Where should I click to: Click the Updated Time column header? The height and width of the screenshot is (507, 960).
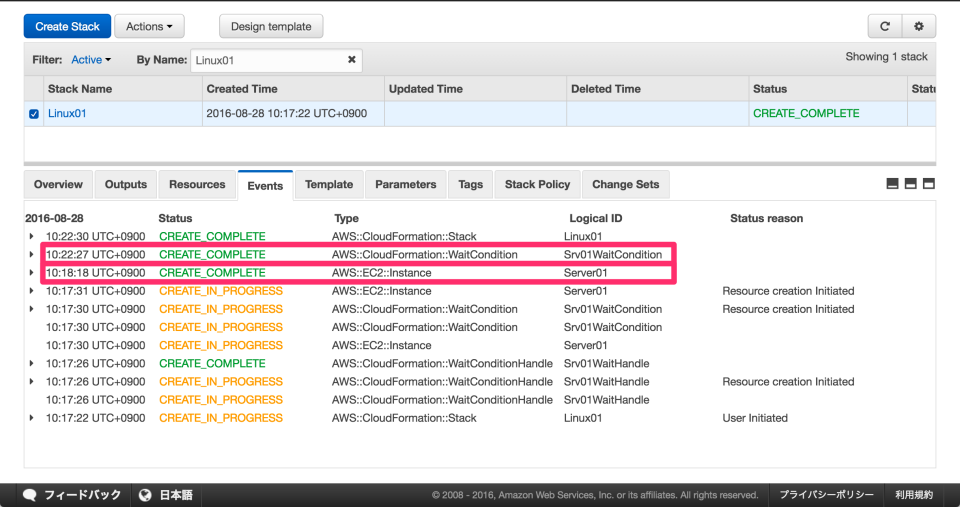point(475,89)
